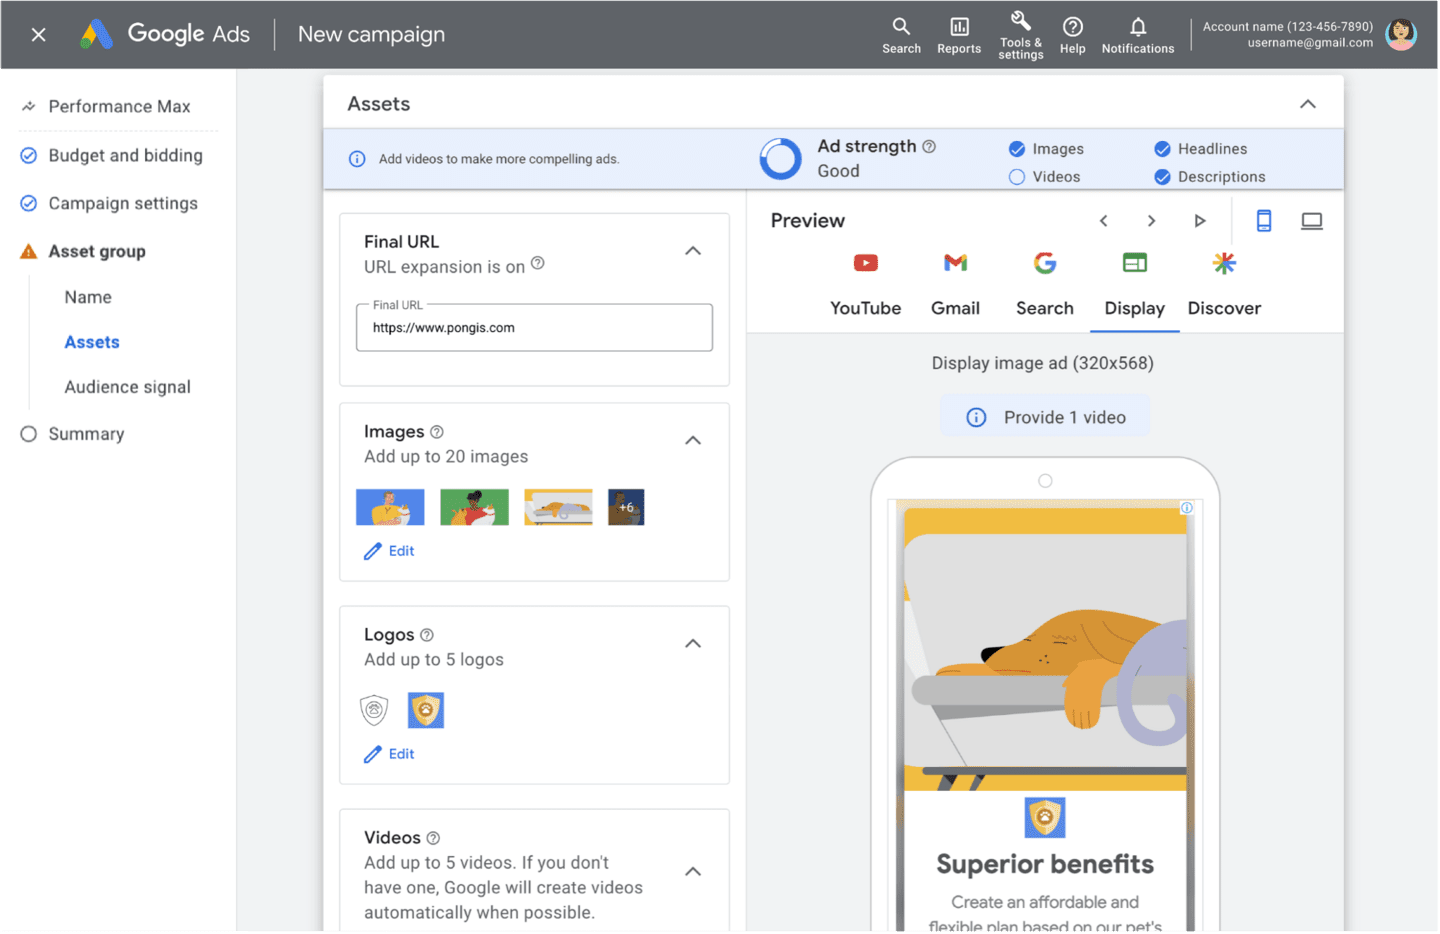Select the Discover preview tab

(x=1224, y=285)
